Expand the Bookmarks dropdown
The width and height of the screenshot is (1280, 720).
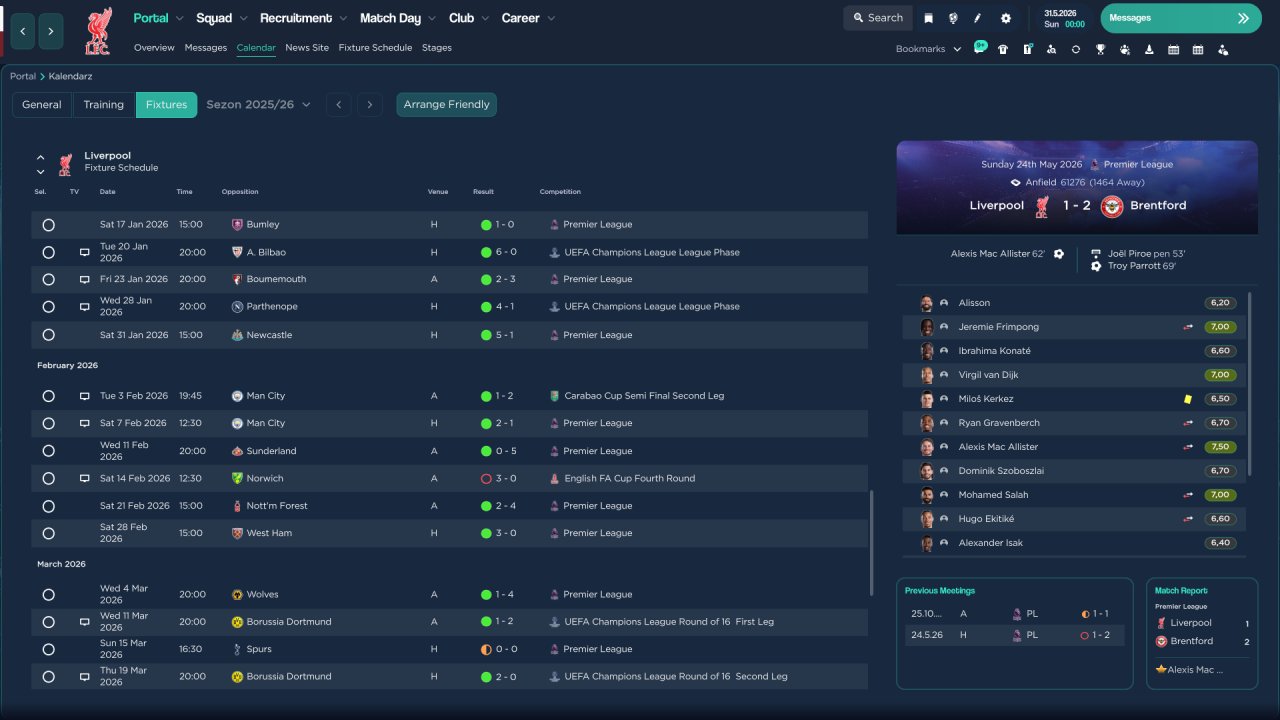pos(928,49)
